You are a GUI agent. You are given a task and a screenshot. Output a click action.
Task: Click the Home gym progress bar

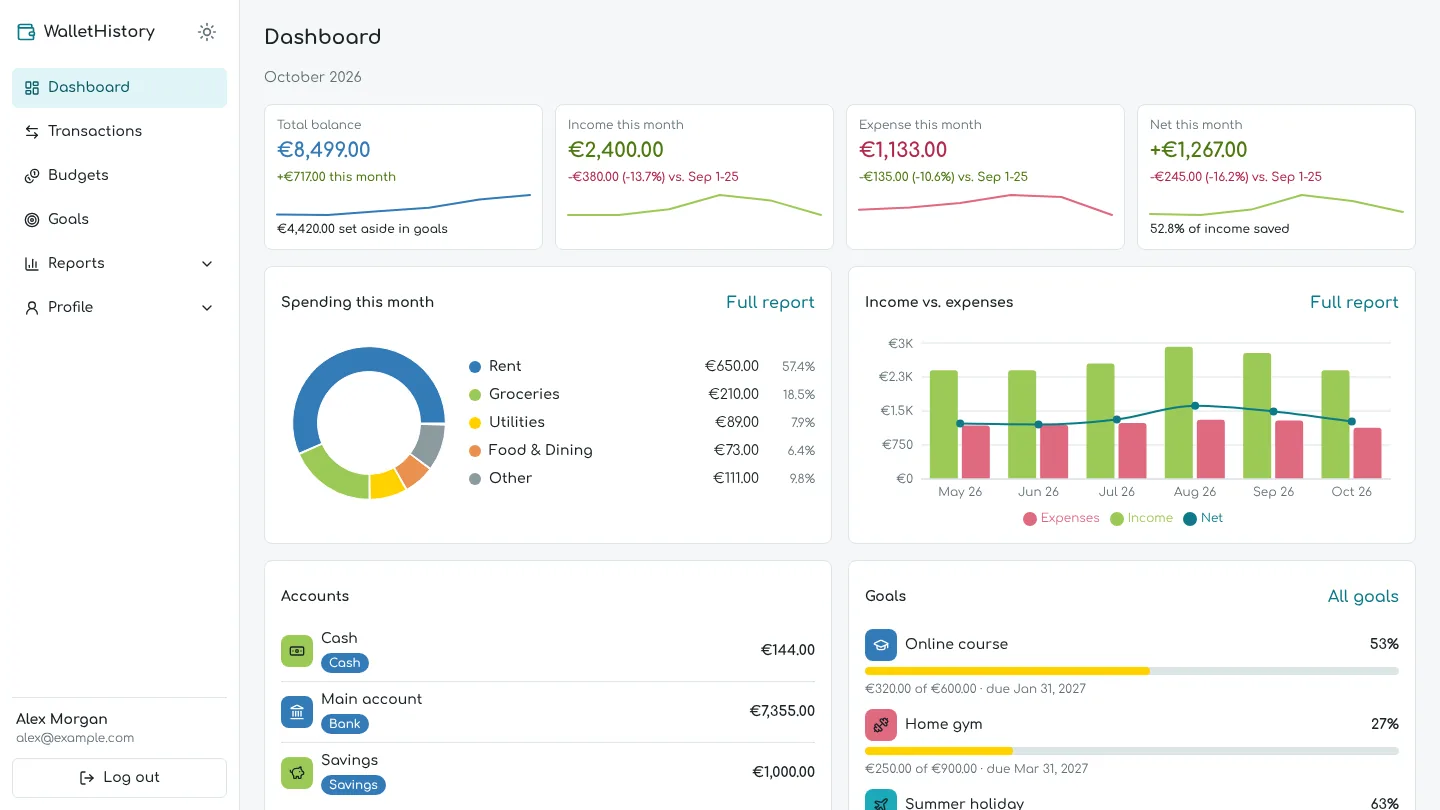(1132, 751)
